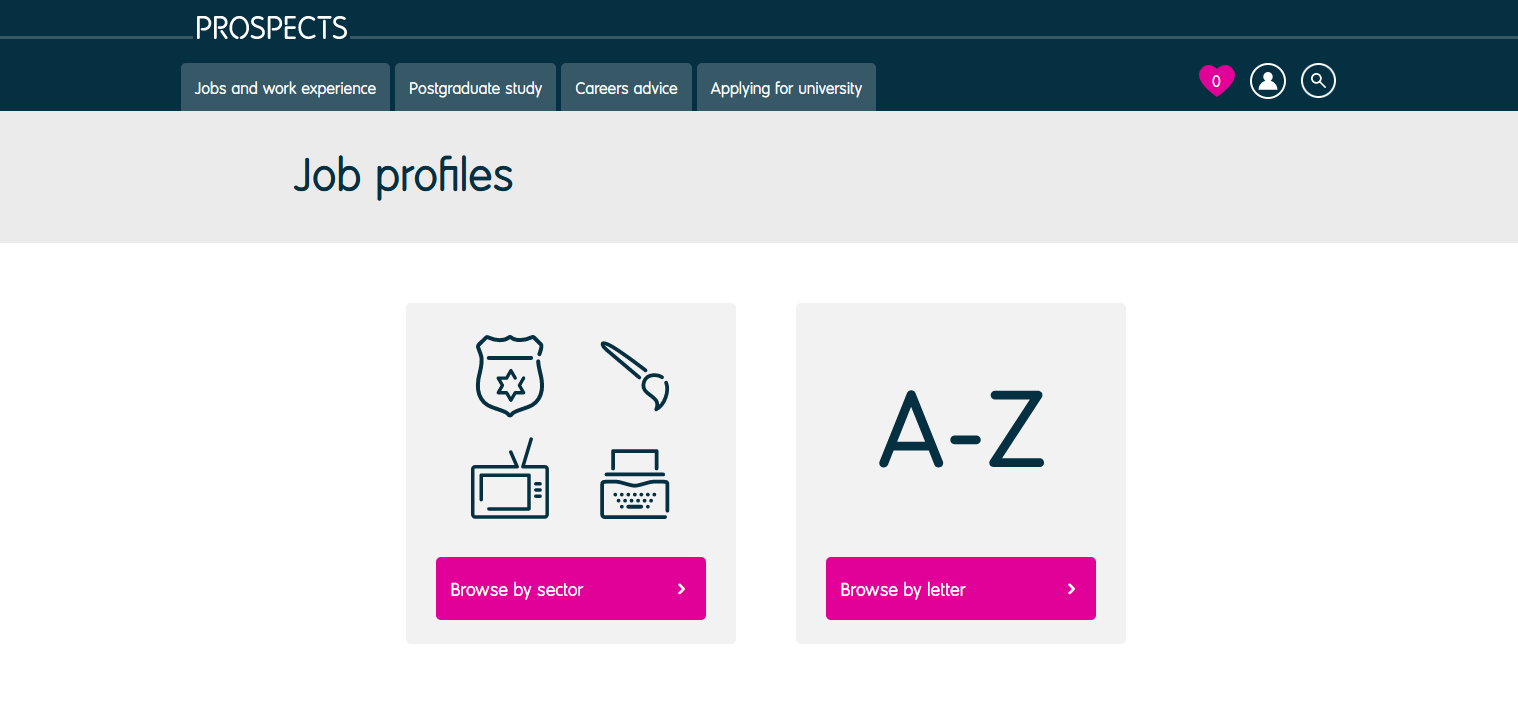1518x715 pixels.
Task: Open the Applying for university tab
Action: click(786, 88)
